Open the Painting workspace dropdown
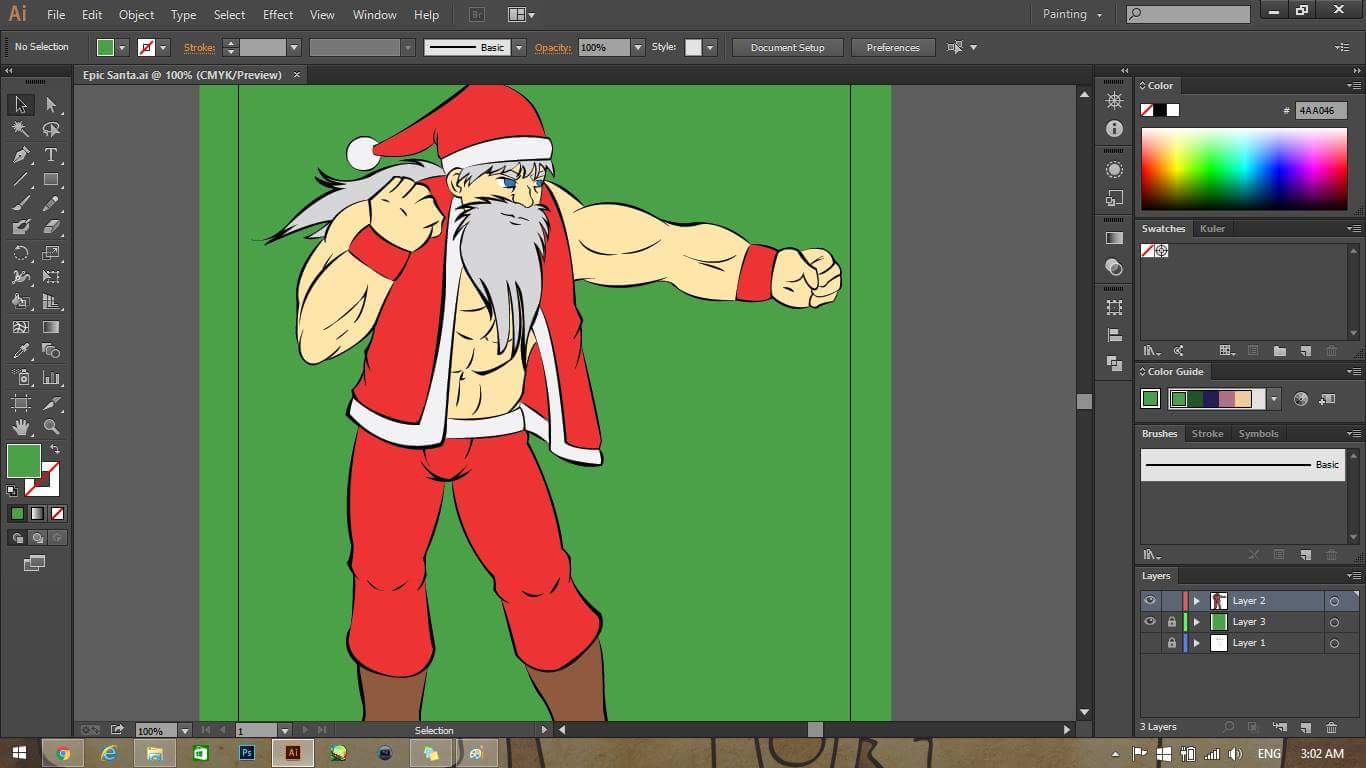1366x768 pixels. [1072, 14]
